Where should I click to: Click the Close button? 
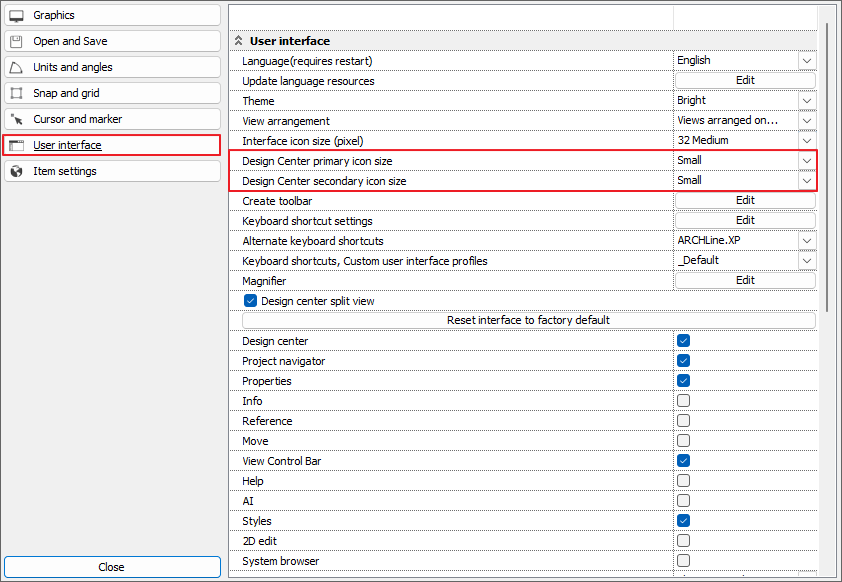point(112,567)
